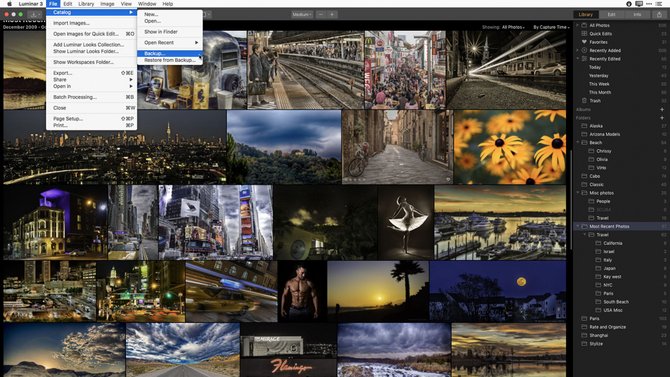Add a new album with plus icon
This screenshot has height=377, width=670.
[x=662, y=109]
